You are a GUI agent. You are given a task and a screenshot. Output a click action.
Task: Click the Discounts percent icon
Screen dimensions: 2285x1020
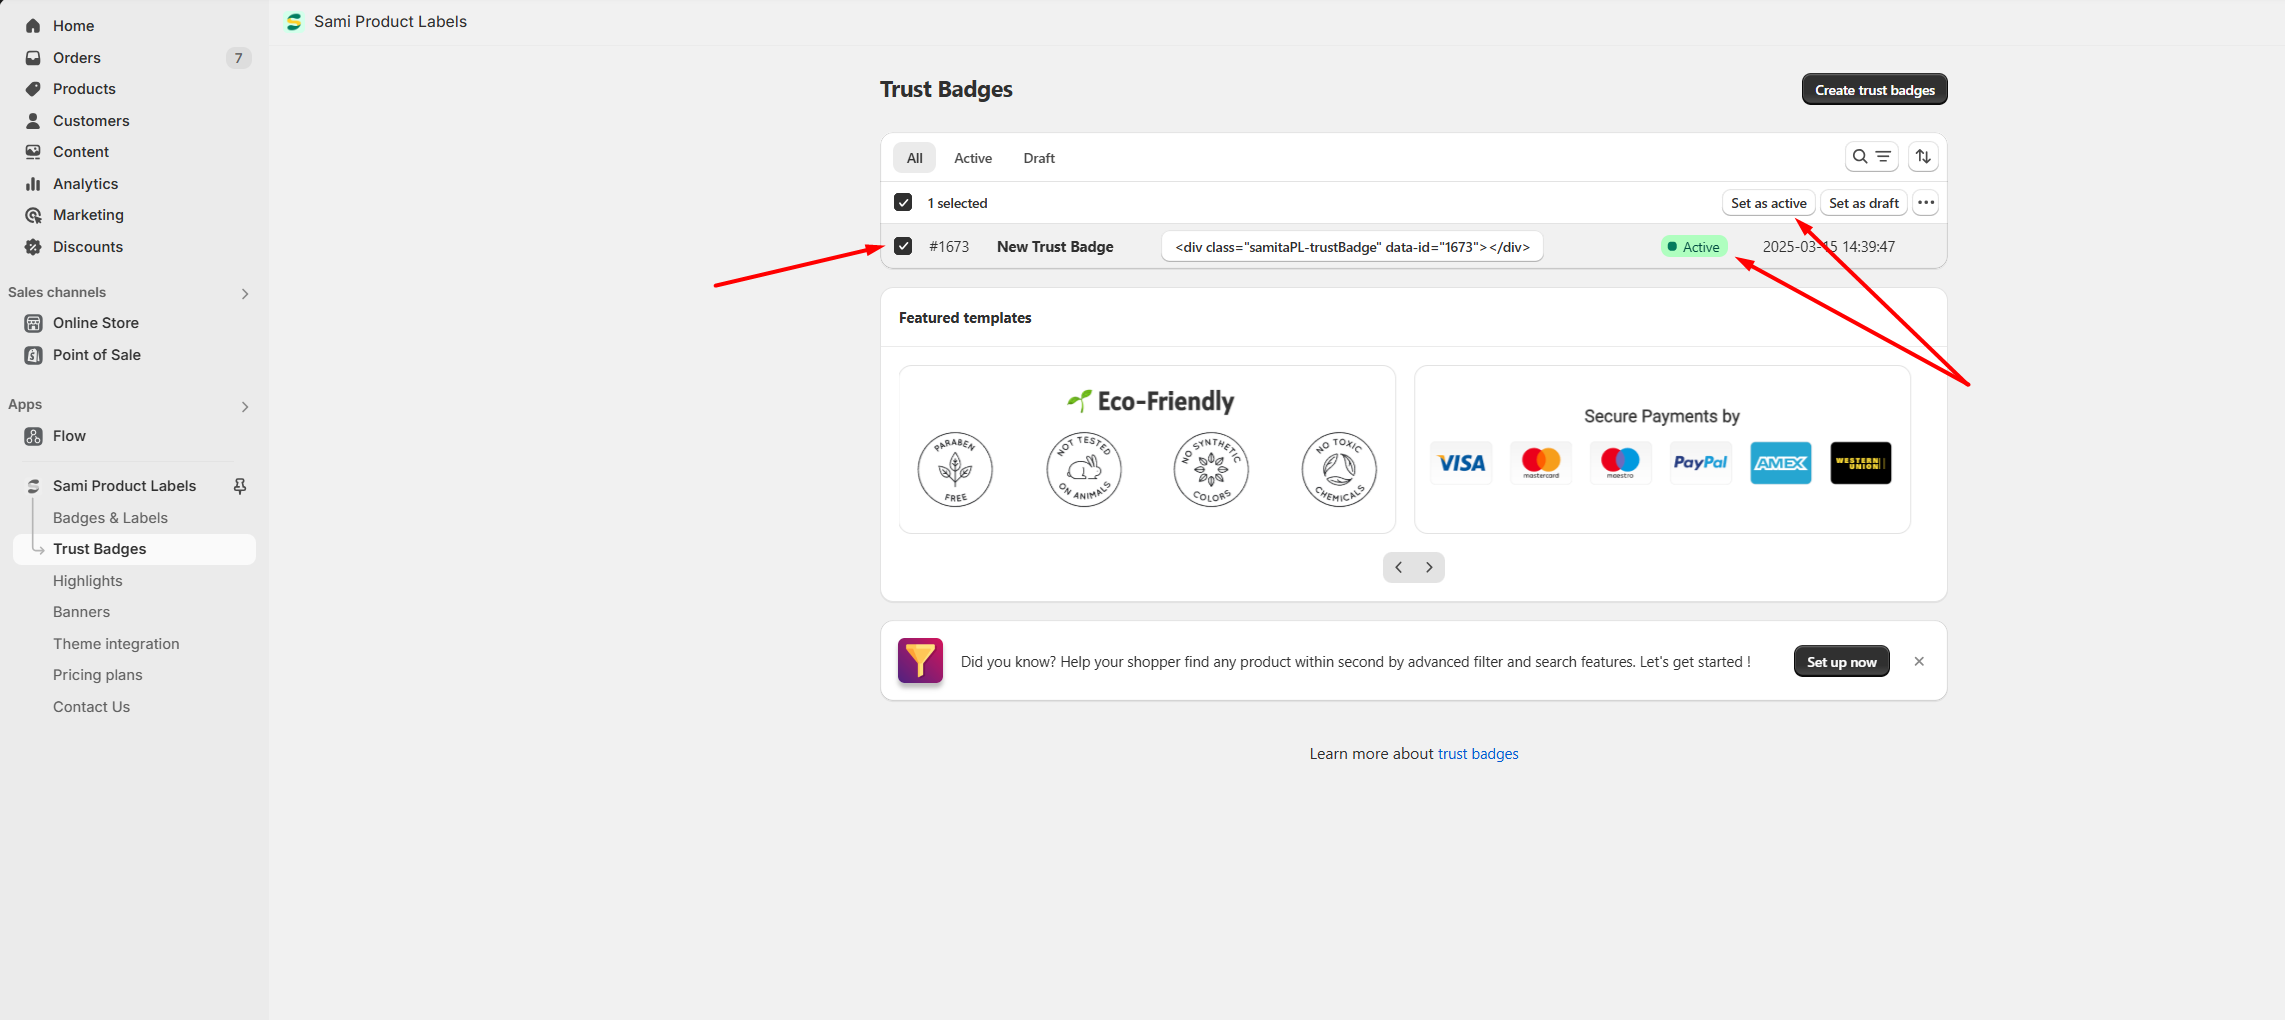(x=33, y=247)
